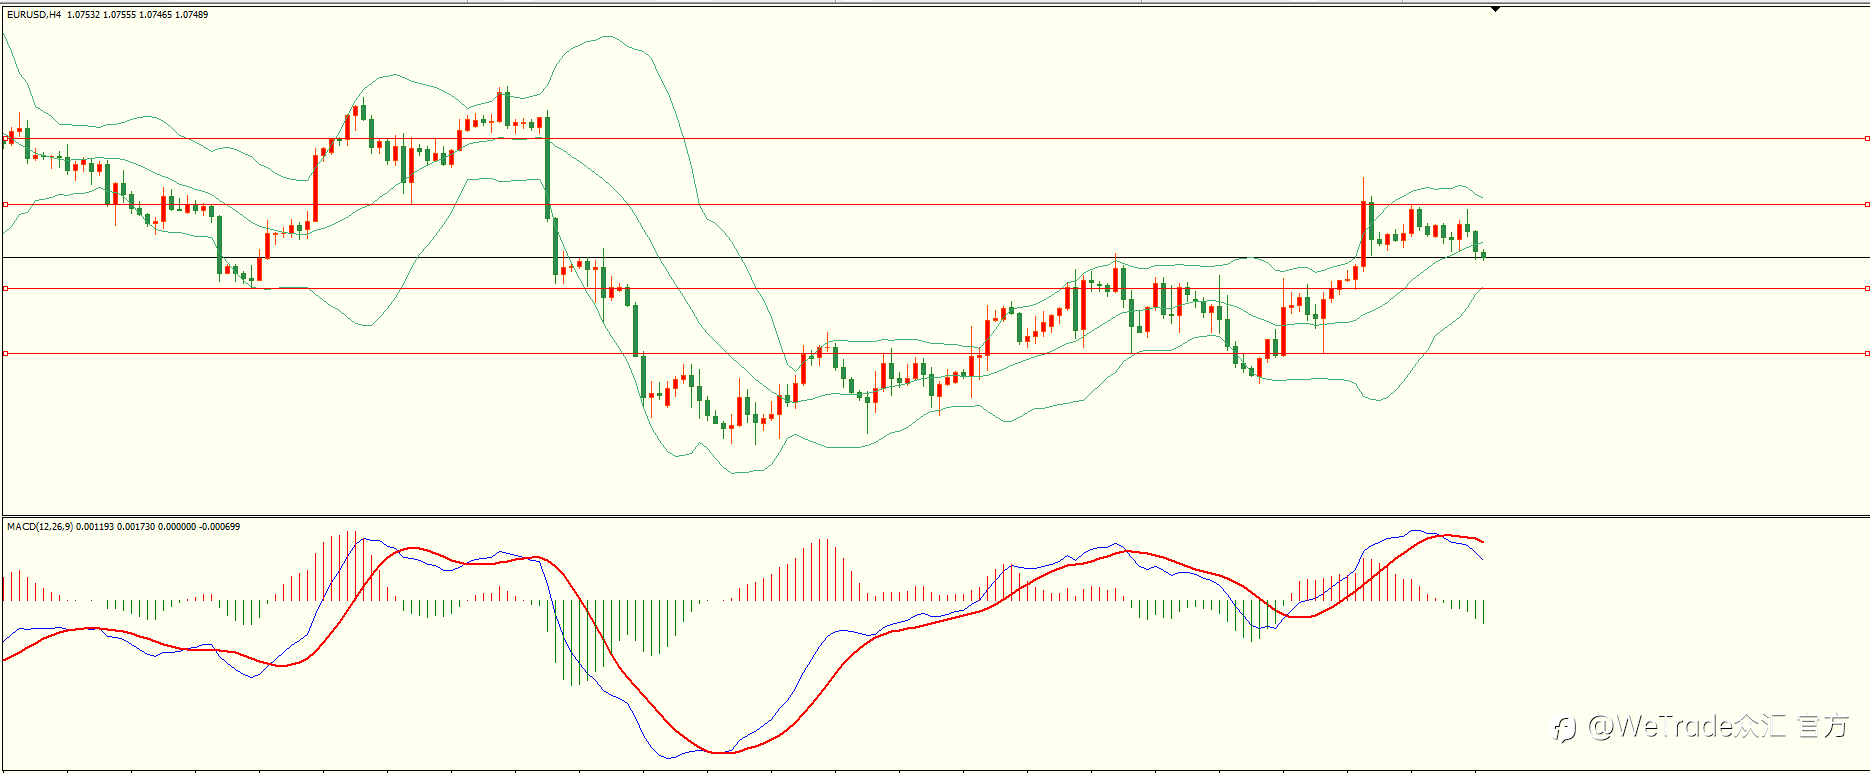Click the chart shift triangle marker at top
Viewport: 1870px width, 773px height.
(x=1495, y=9)
